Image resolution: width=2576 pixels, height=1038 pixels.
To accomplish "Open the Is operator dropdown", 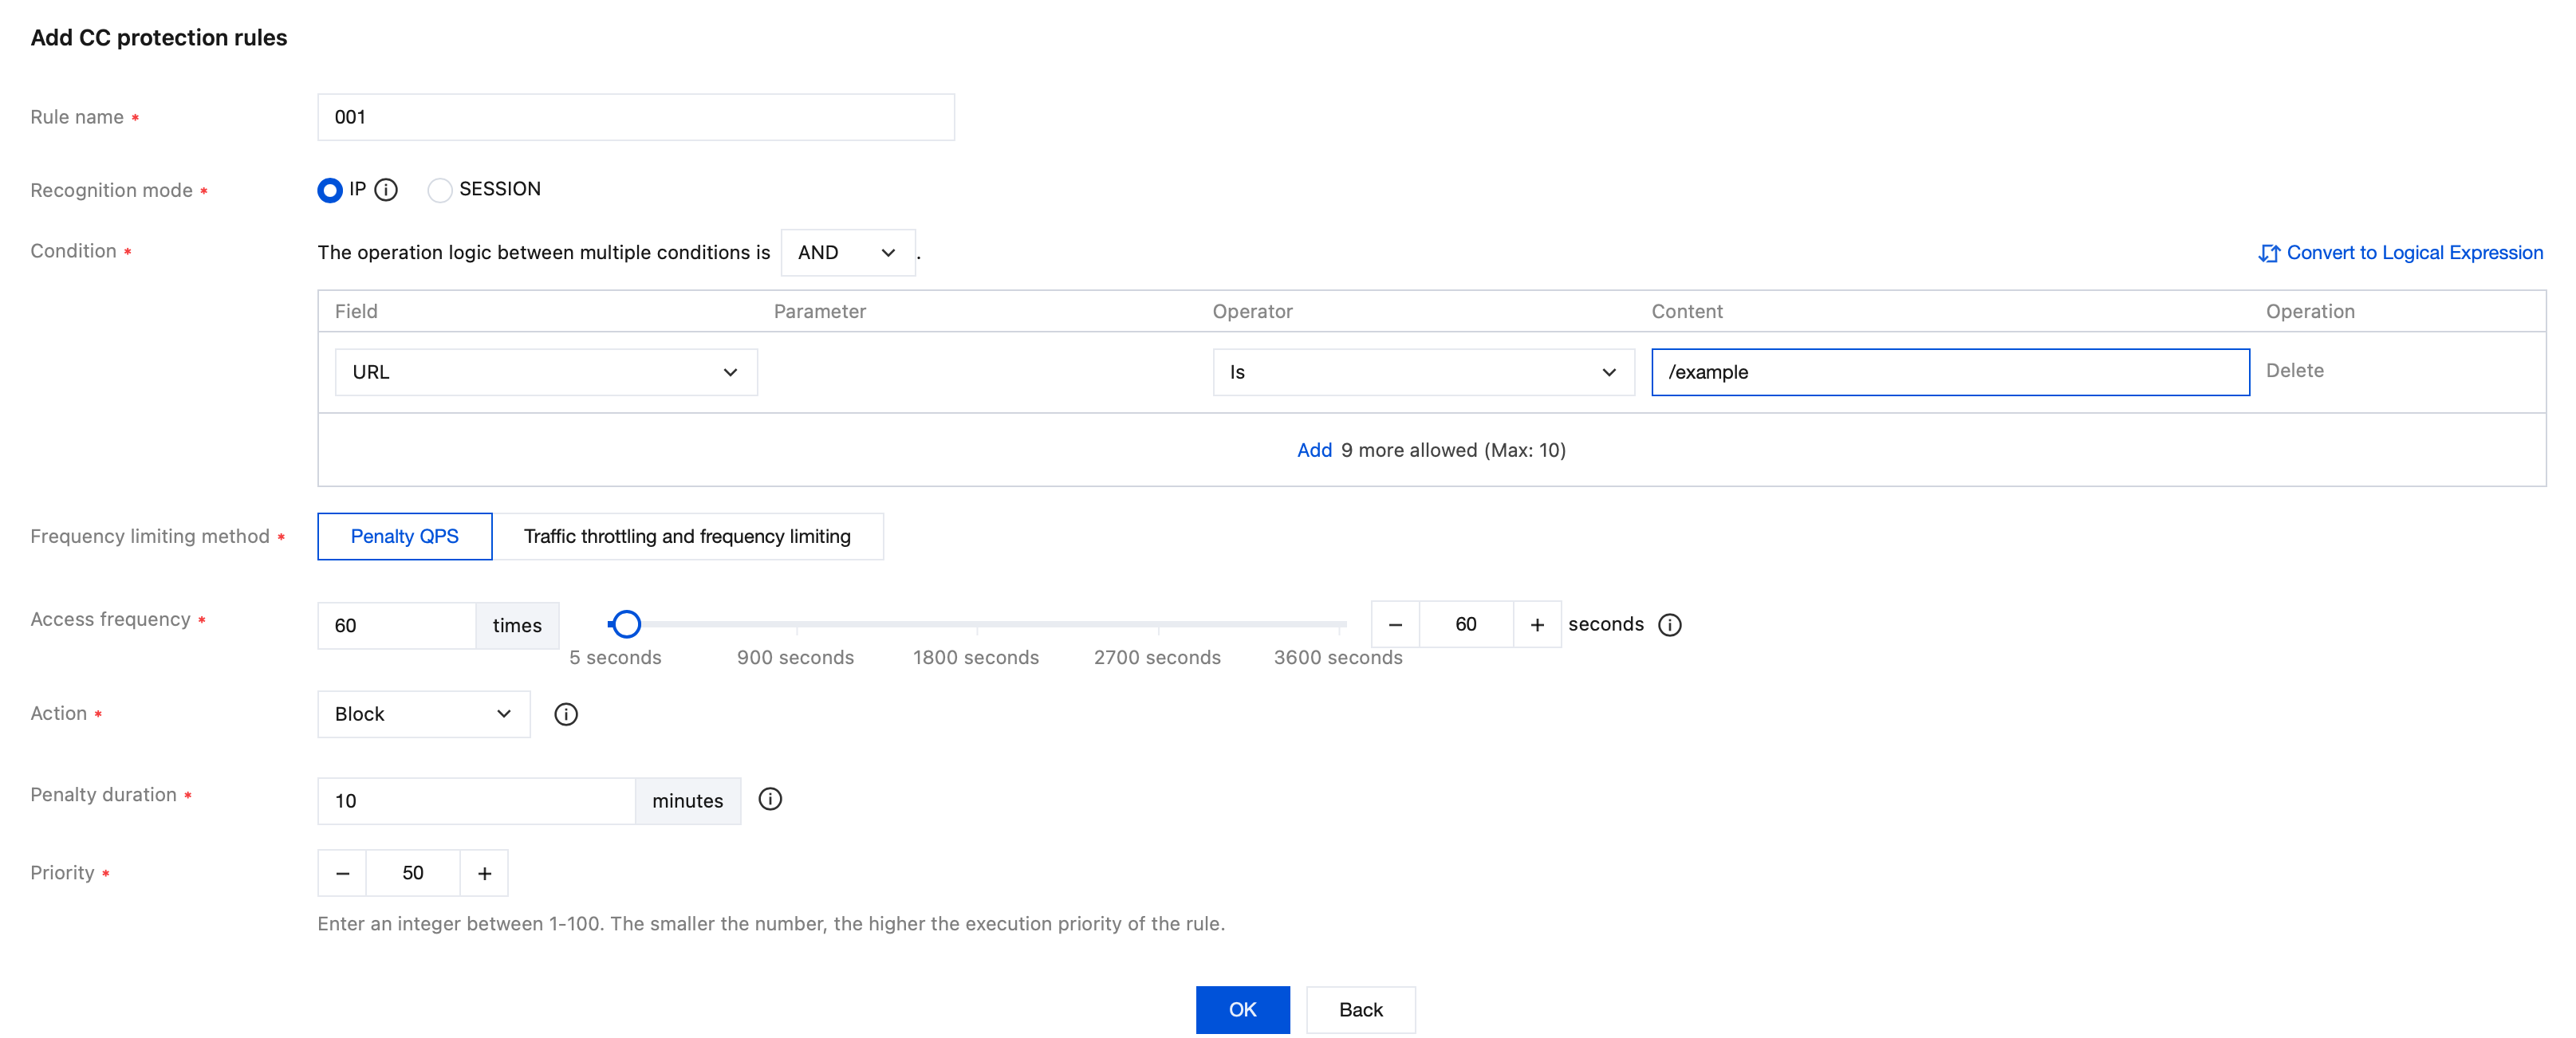I will click(x=1422, y=372).
